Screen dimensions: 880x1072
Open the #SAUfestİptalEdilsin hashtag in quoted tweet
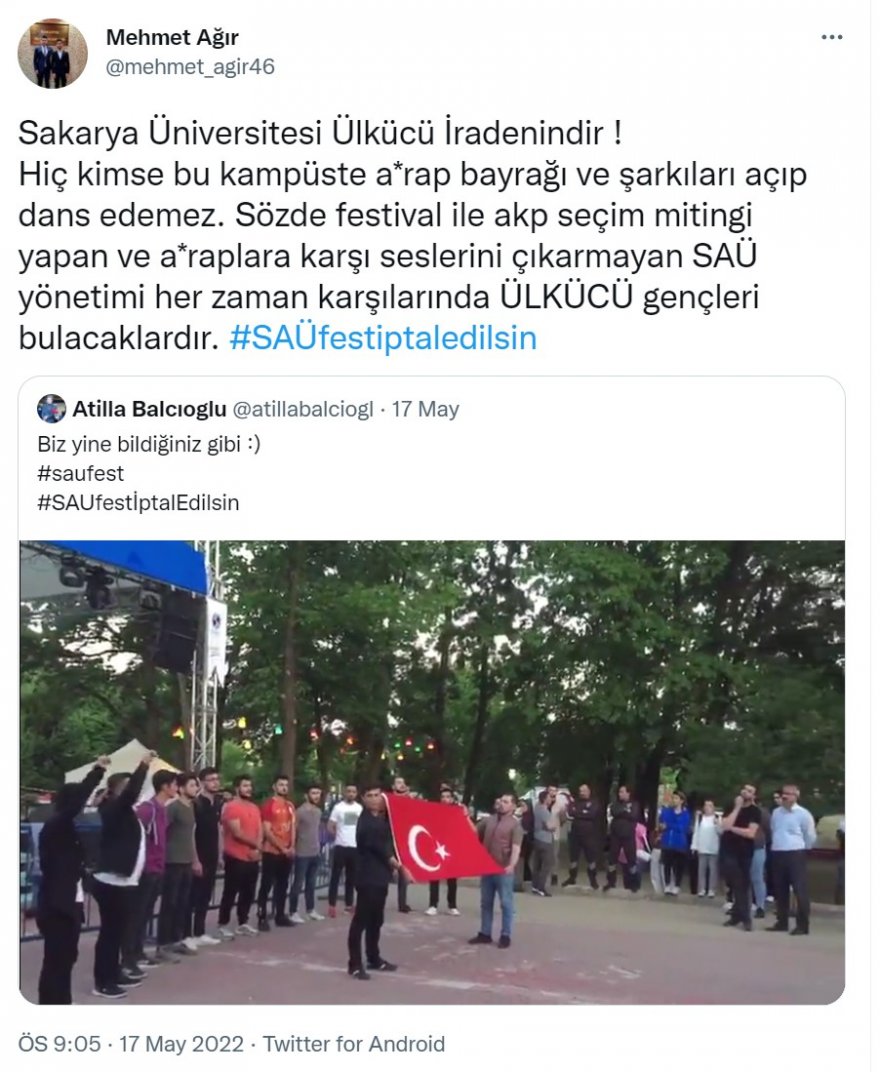(x=138, y=503)
